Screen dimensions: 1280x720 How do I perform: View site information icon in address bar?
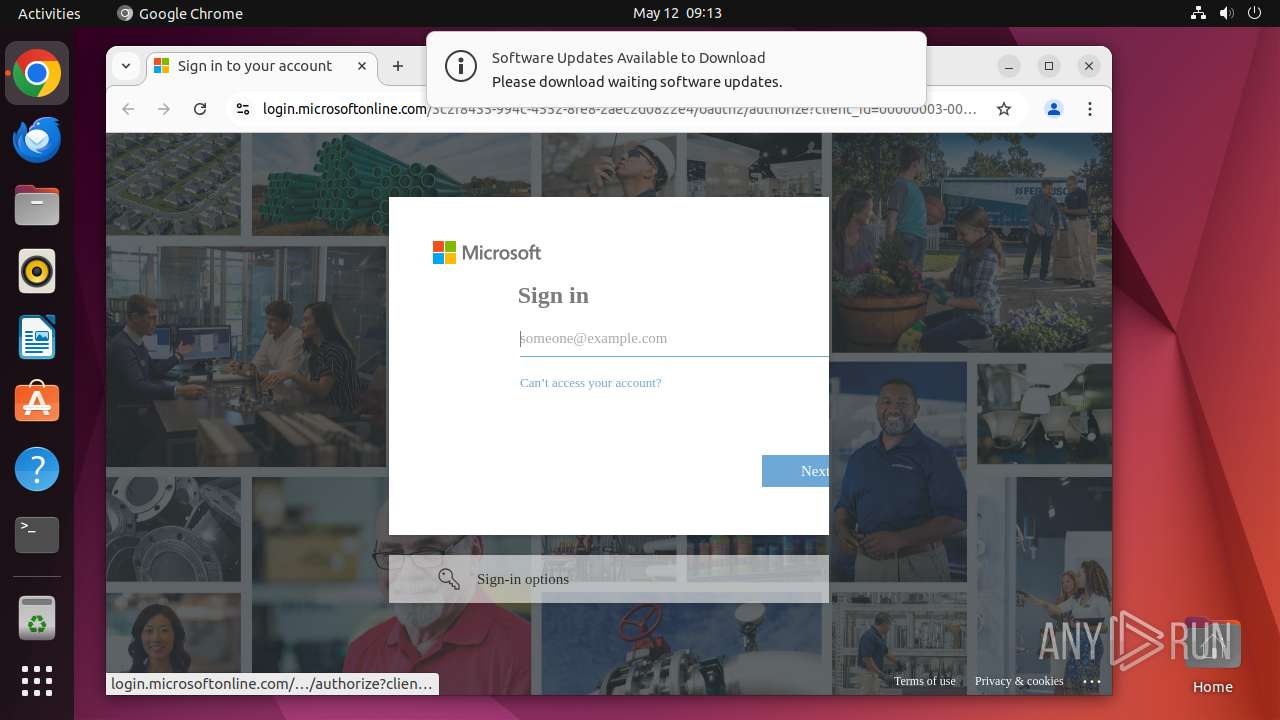click(242, 109)
